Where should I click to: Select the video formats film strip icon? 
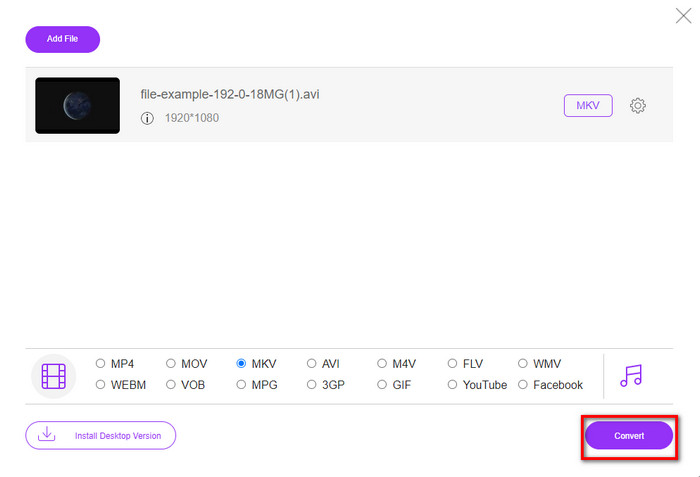[x=54, y=376]
